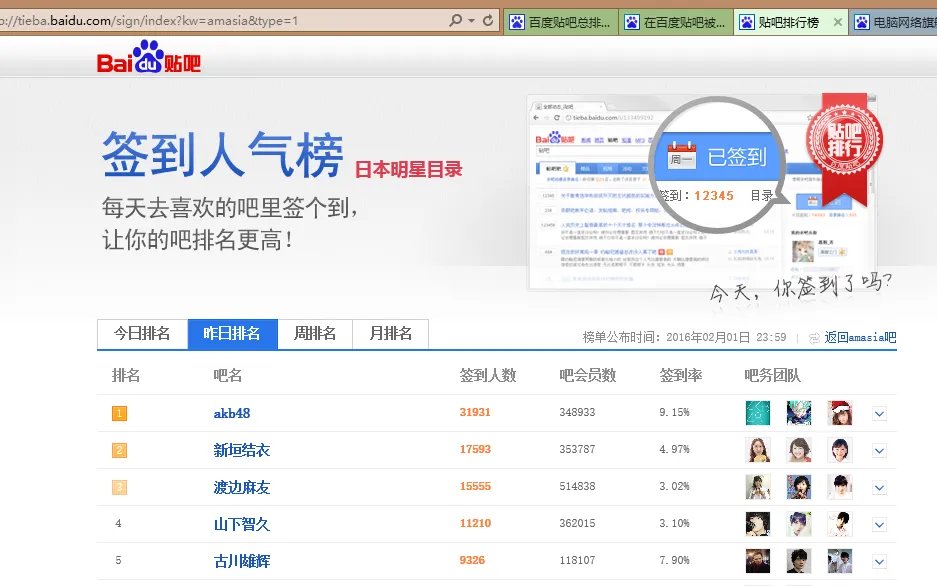Image resolution: width=937 pixels, height=586 pixels.
Task: Click the third team avatar in 古川雄辉 row
Action: pyautogui.click(x=840, y=561)
